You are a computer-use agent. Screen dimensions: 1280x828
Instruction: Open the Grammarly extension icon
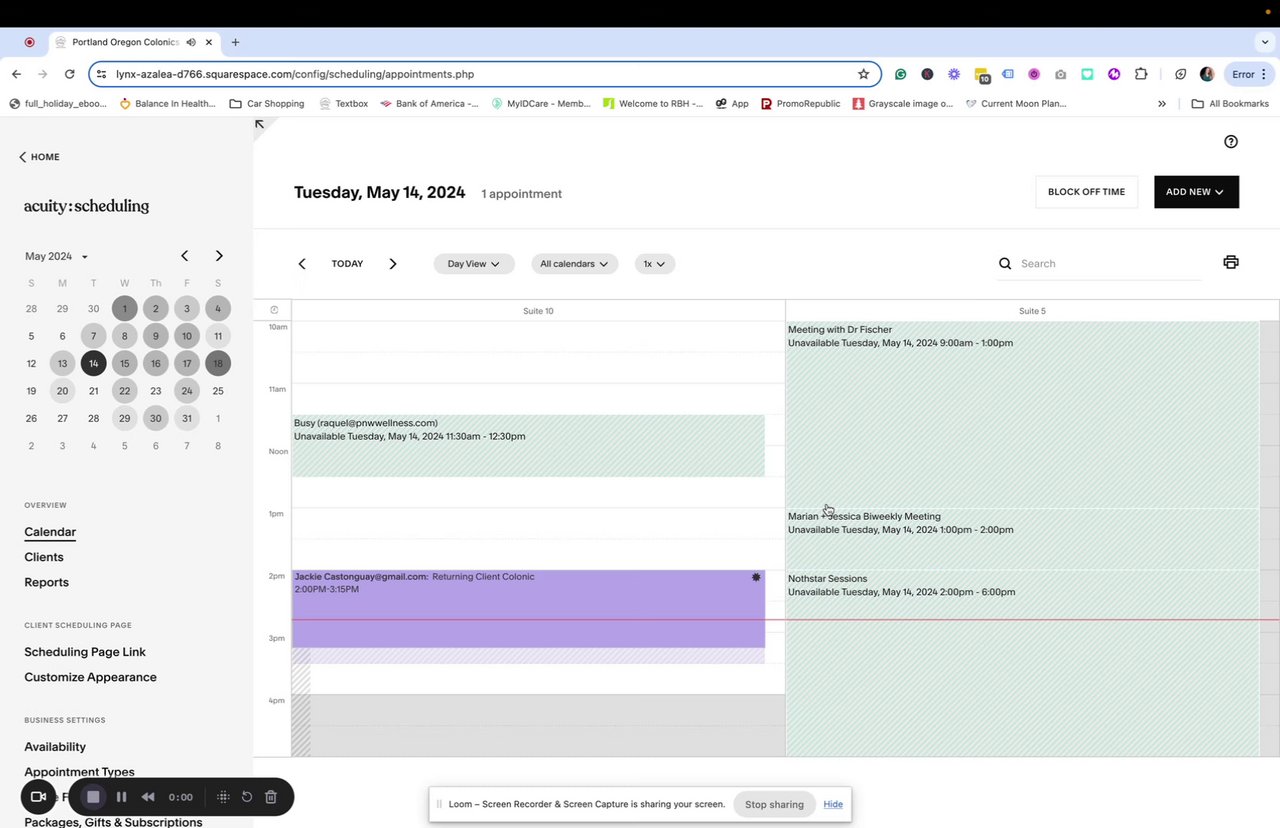click(901, 74)
